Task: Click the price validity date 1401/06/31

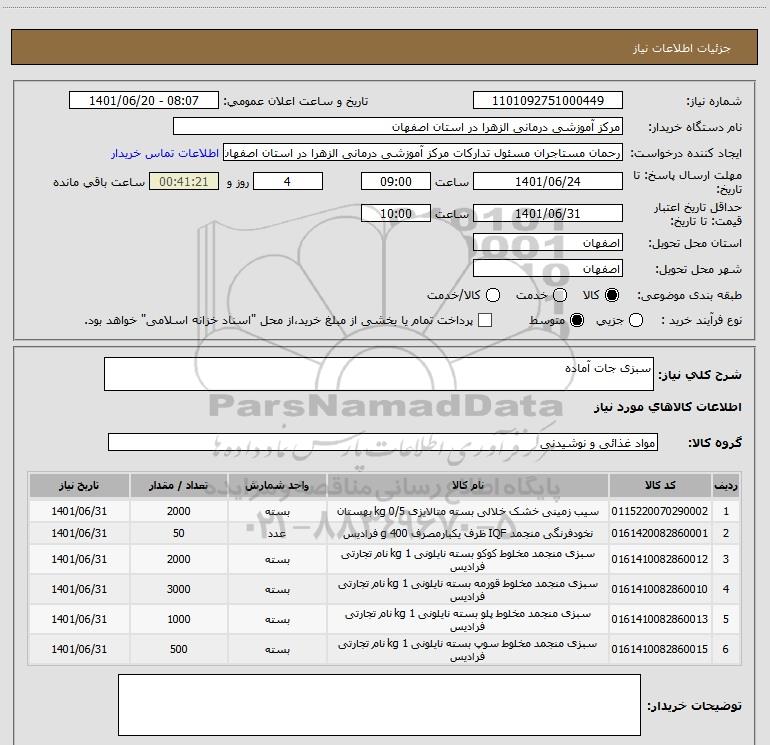Action: (548, 213)
